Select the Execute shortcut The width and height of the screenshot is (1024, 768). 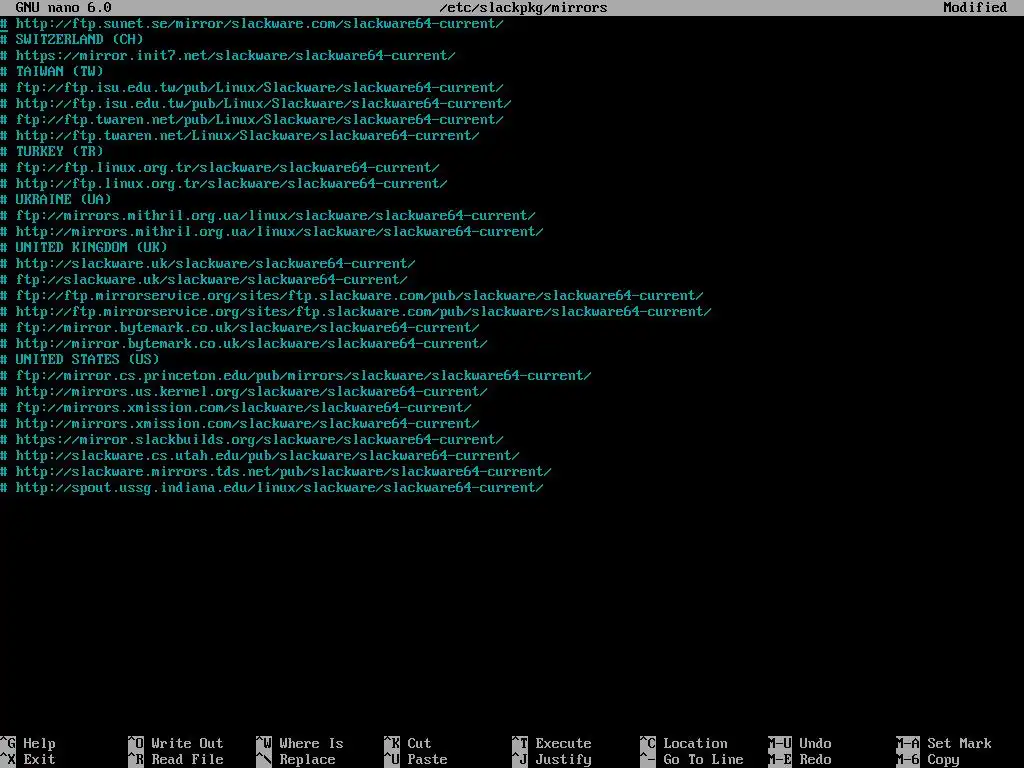pyautogui.click(x=552, y=743)
